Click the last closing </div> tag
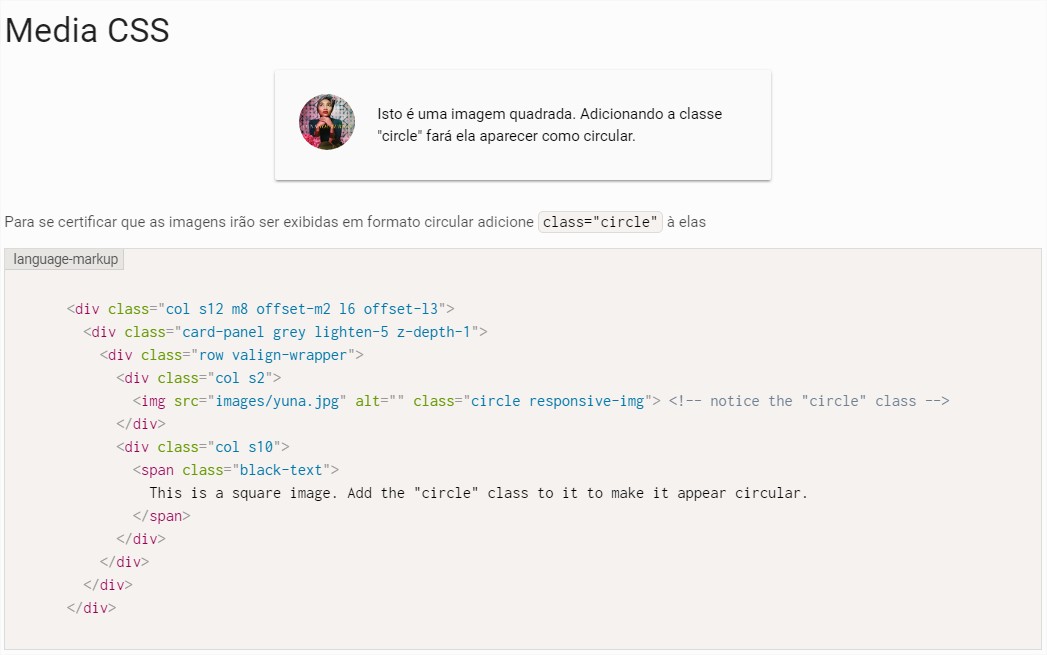Image resolution: width=1047 pixels, height=655 pixels. pyautogui.click(x=91, y=608)
